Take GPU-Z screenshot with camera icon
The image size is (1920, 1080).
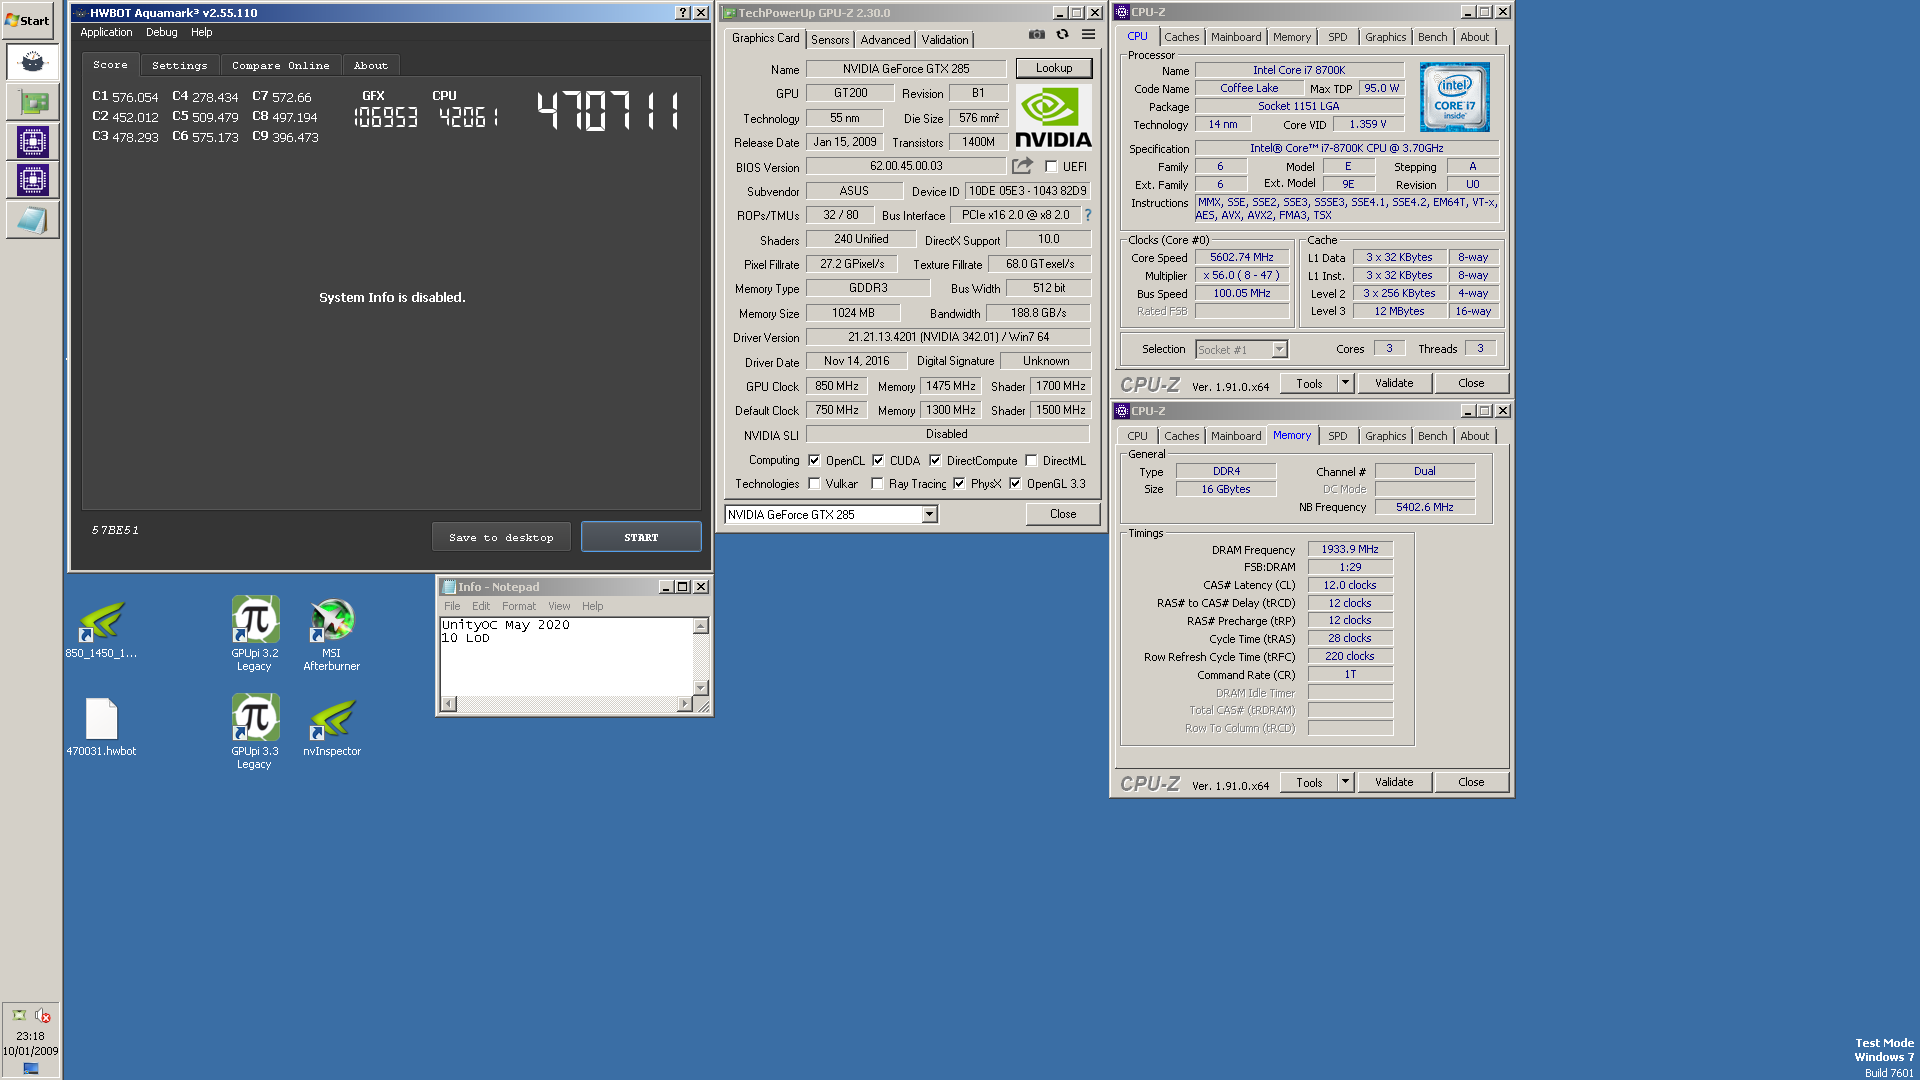point(1037,34)
